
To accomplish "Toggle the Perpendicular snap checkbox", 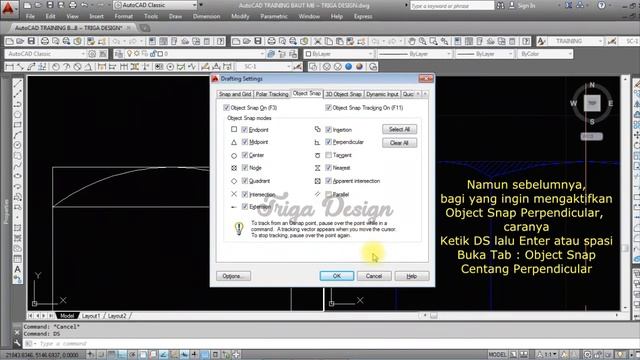I will (329, 142).
